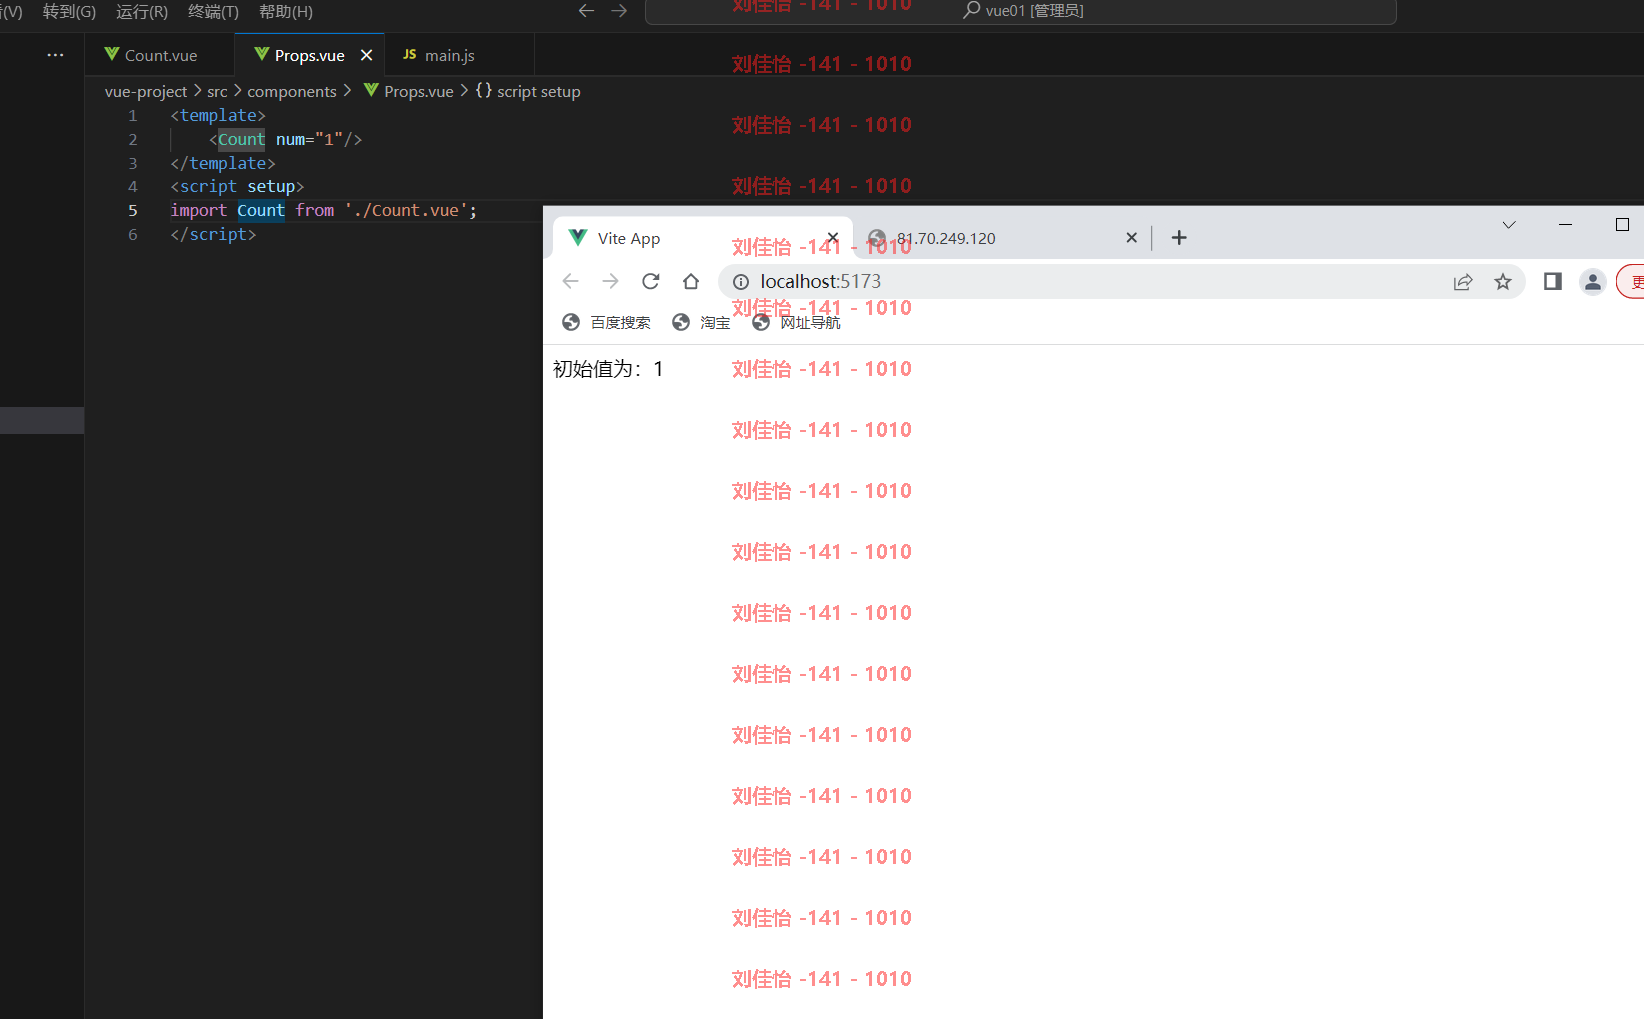The image size is (1644, 1019).
Task: Go back in the browser
Action: pyautogui.click(x=571, y=281)
